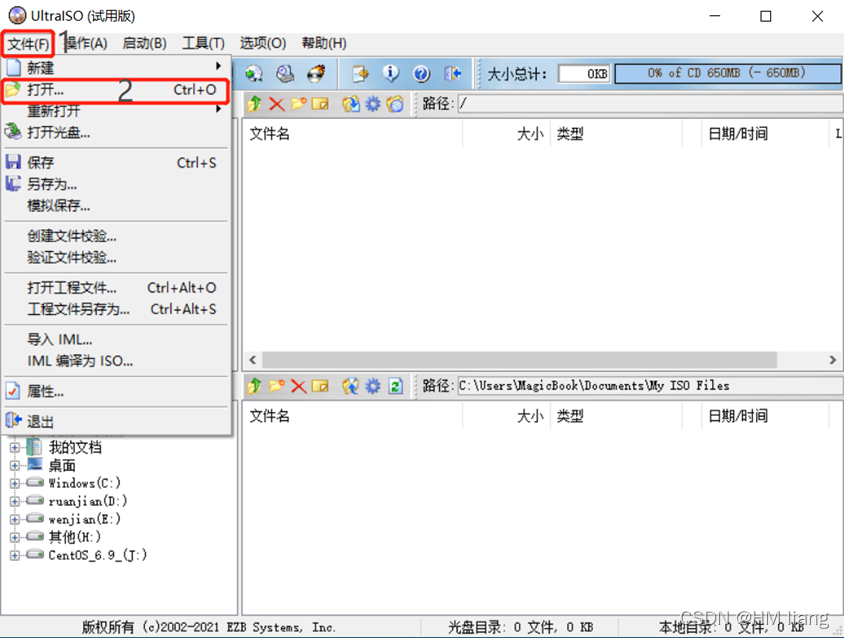The image size is (844, 638).
Task: Click the exit door toolbar icon
Action: coord(452,74)
